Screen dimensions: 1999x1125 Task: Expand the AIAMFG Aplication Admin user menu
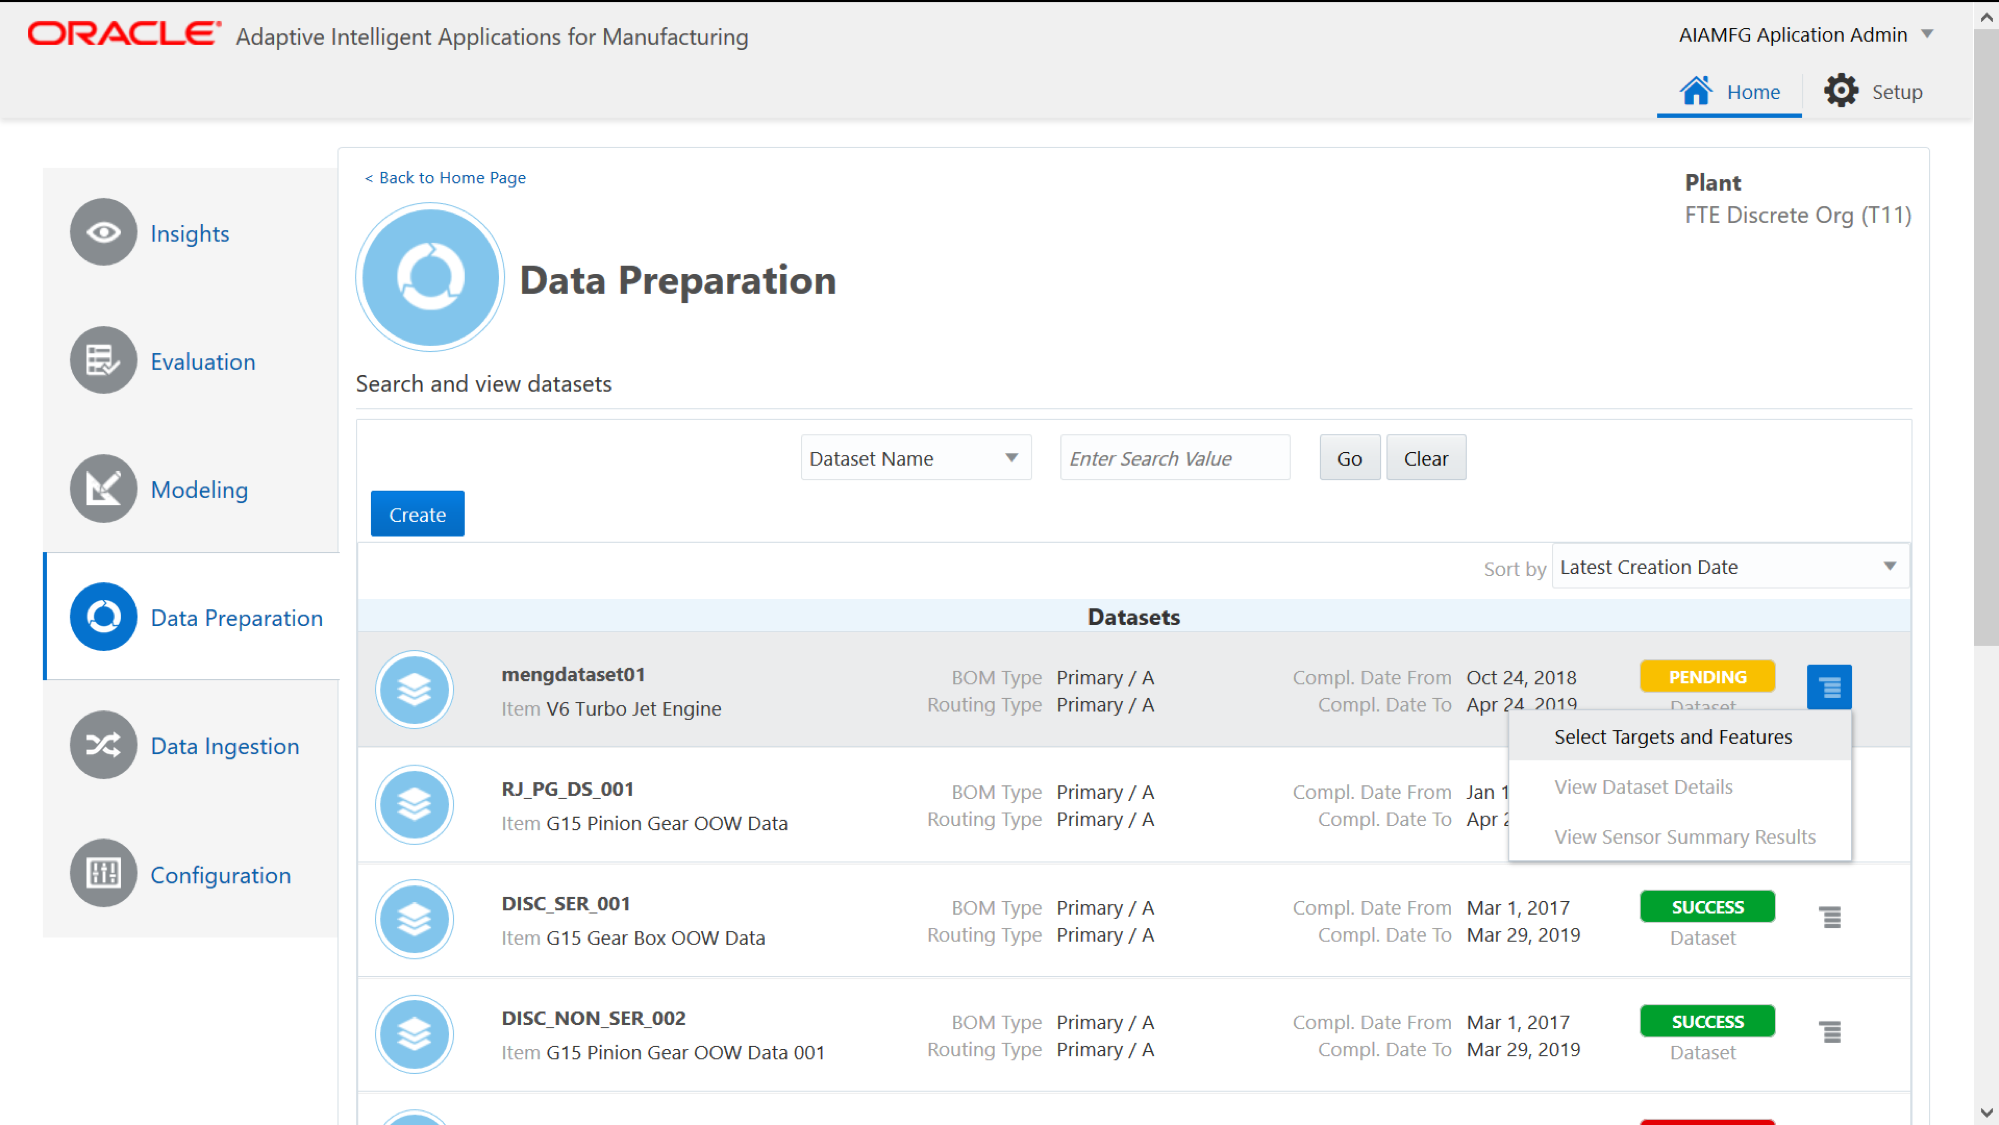[1806, 35]
